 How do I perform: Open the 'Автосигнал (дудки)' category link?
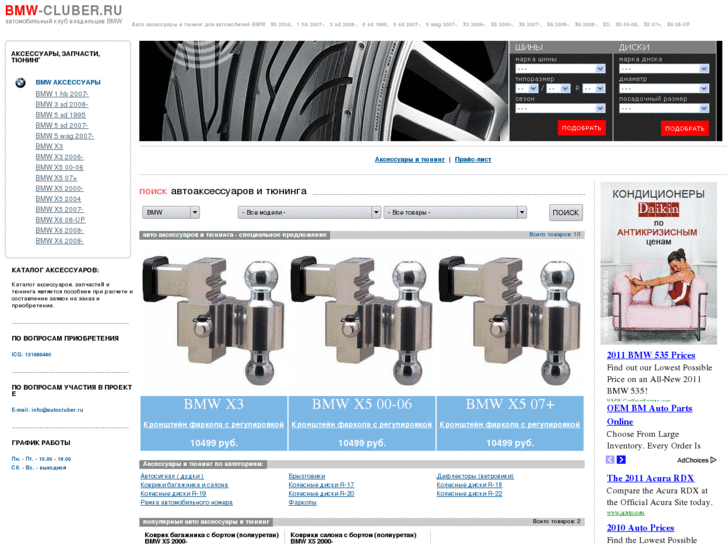172,476
